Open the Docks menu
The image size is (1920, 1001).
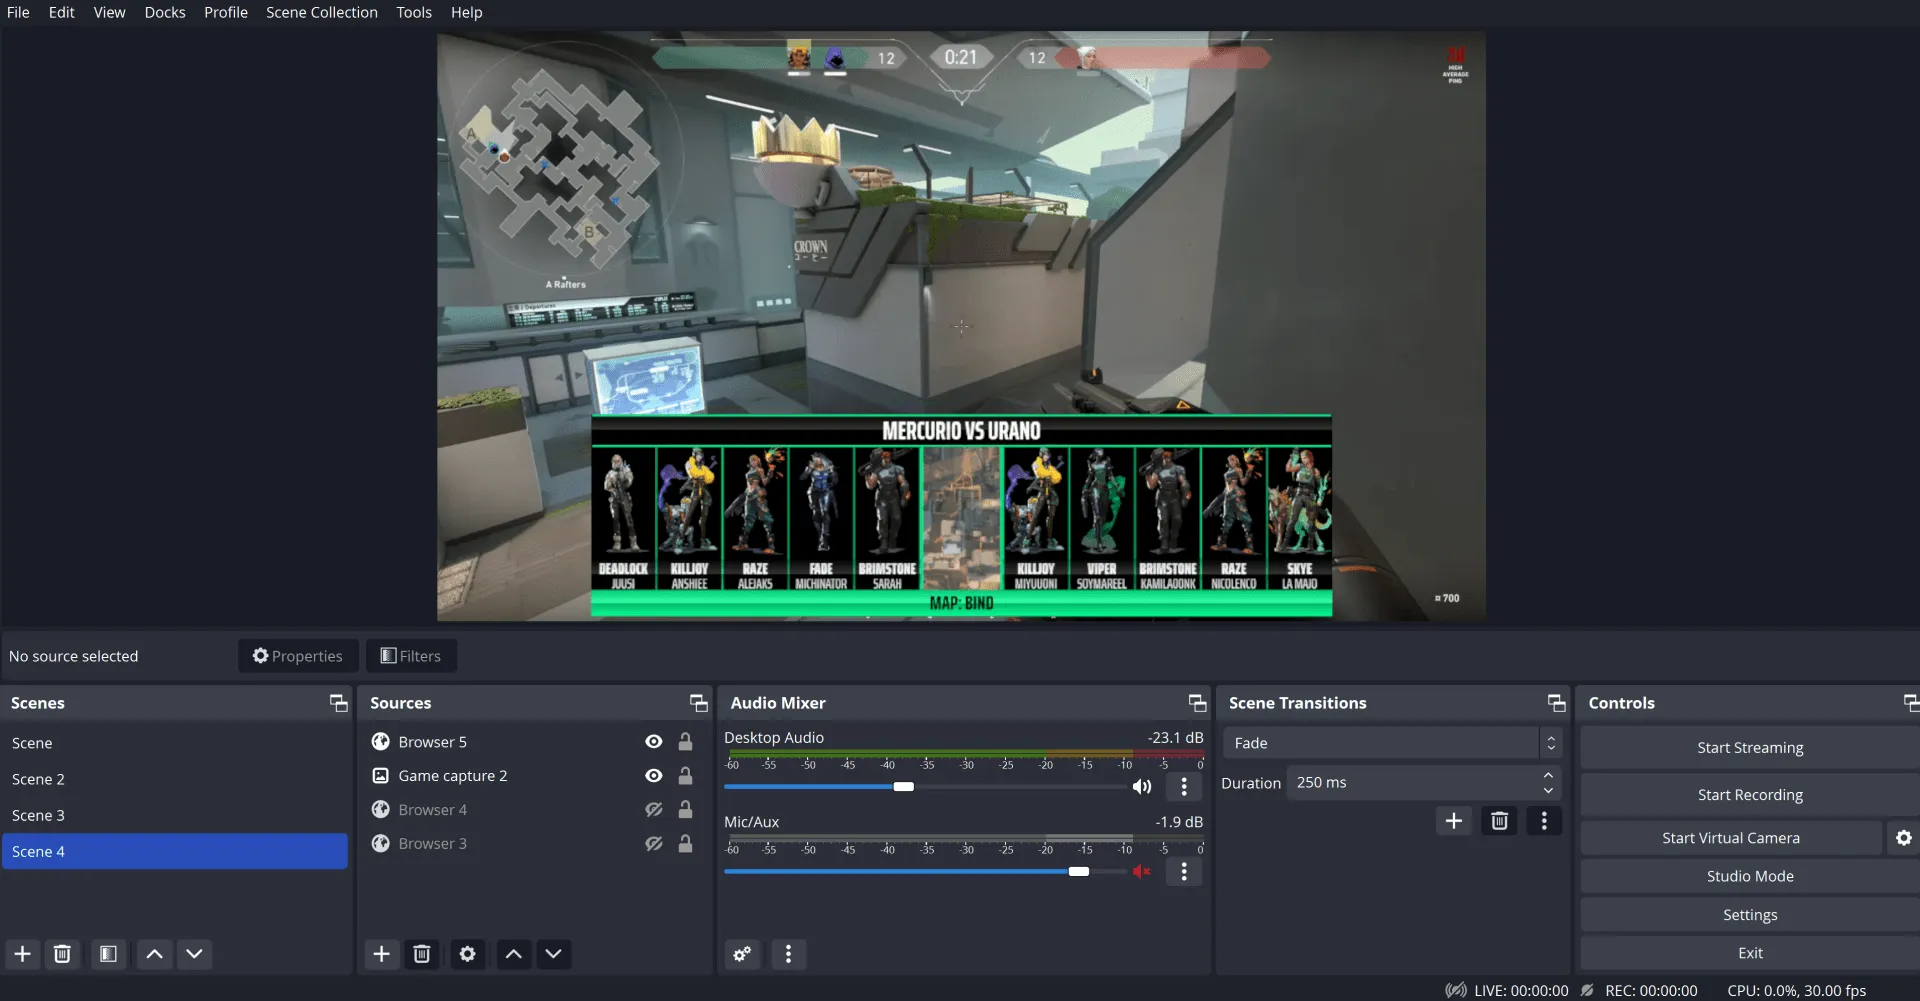tap(165, 12)
